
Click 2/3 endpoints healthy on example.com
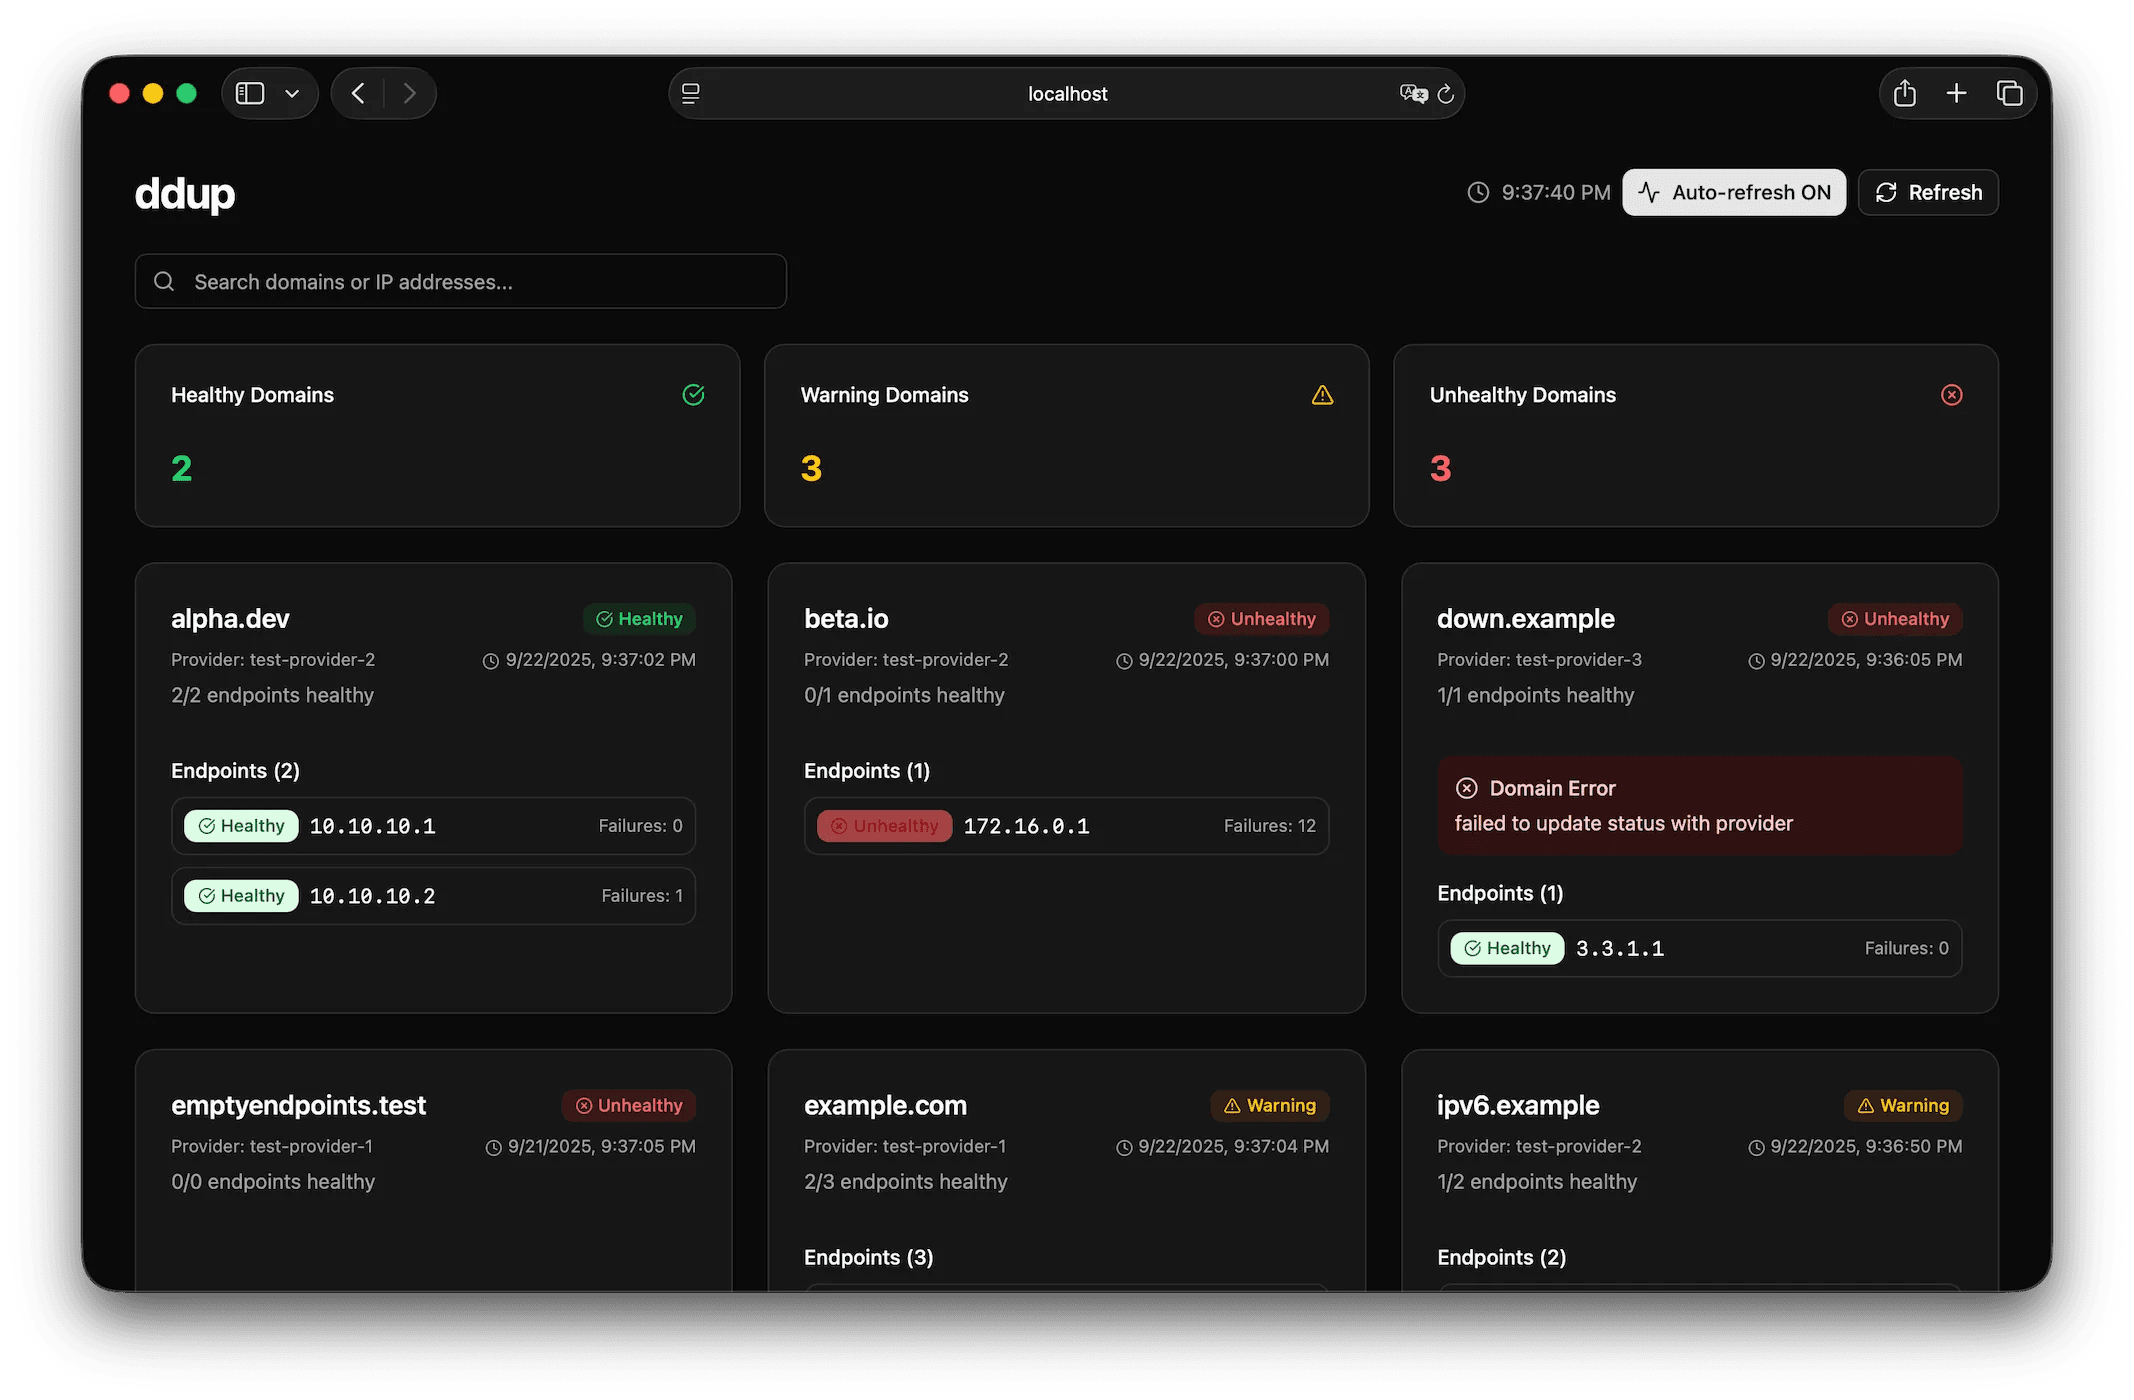click(x=906, y=1182)
